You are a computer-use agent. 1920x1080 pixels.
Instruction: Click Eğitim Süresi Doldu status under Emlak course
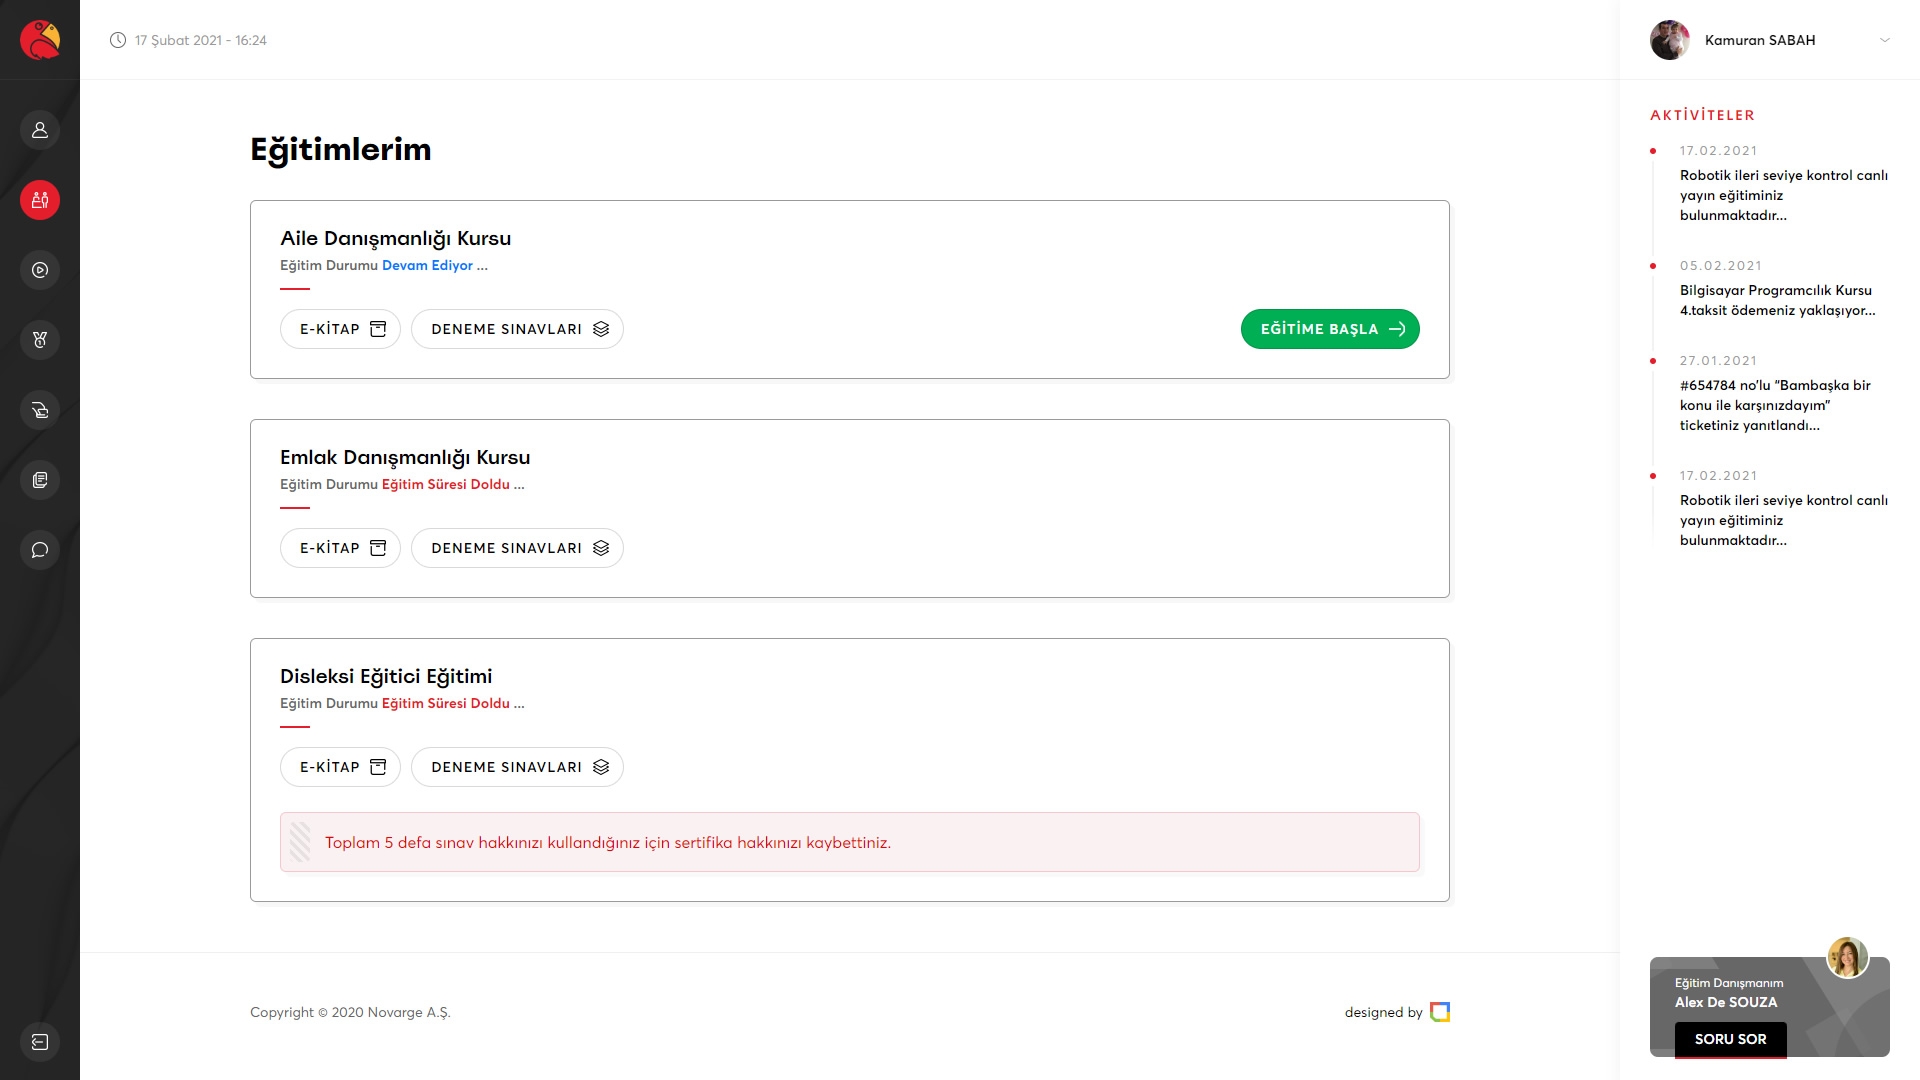(x=446, y=484)
